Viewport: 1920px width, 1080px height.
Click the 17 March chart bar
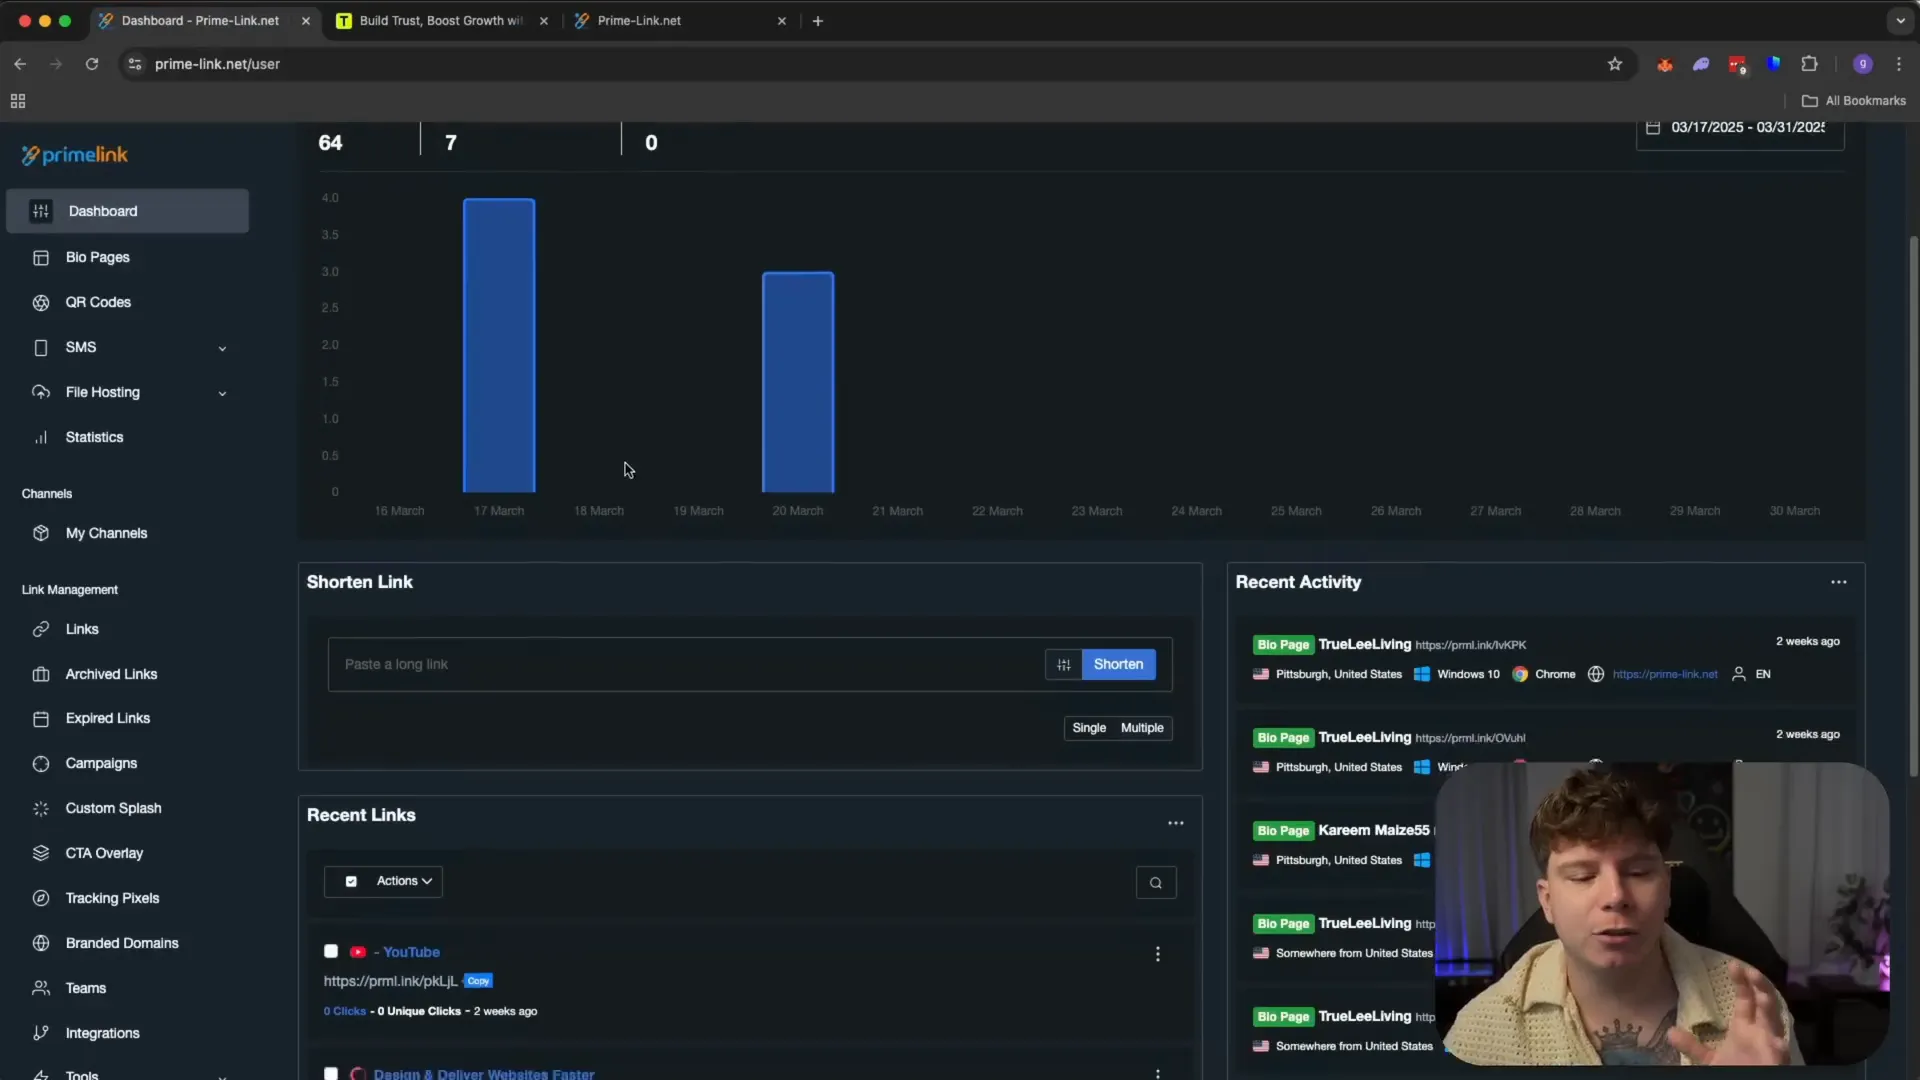click(499, 346)
